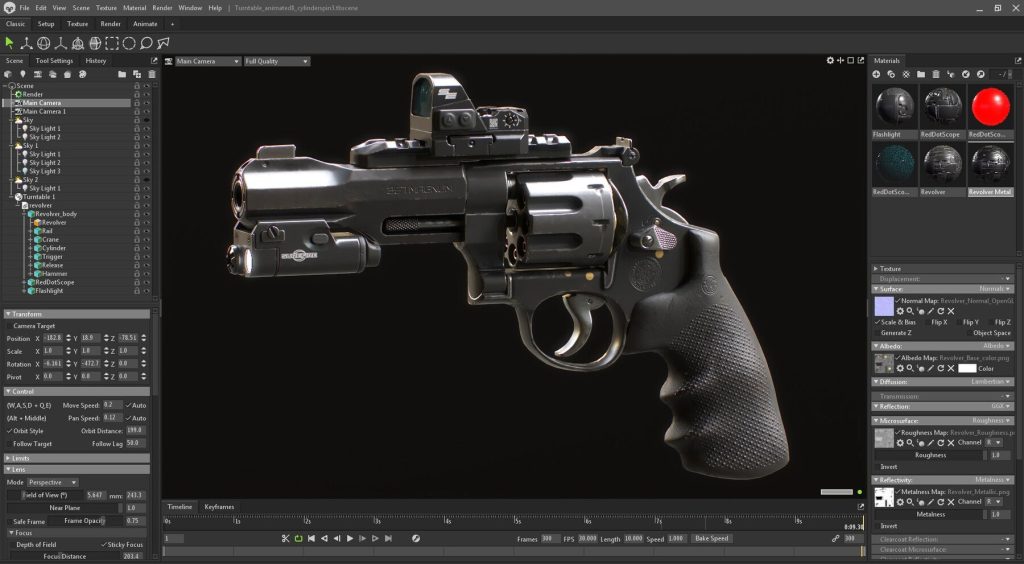1024x564 pixels.
Task: Open the Main Camera viewport dropdown
Action: pos(208,61)
